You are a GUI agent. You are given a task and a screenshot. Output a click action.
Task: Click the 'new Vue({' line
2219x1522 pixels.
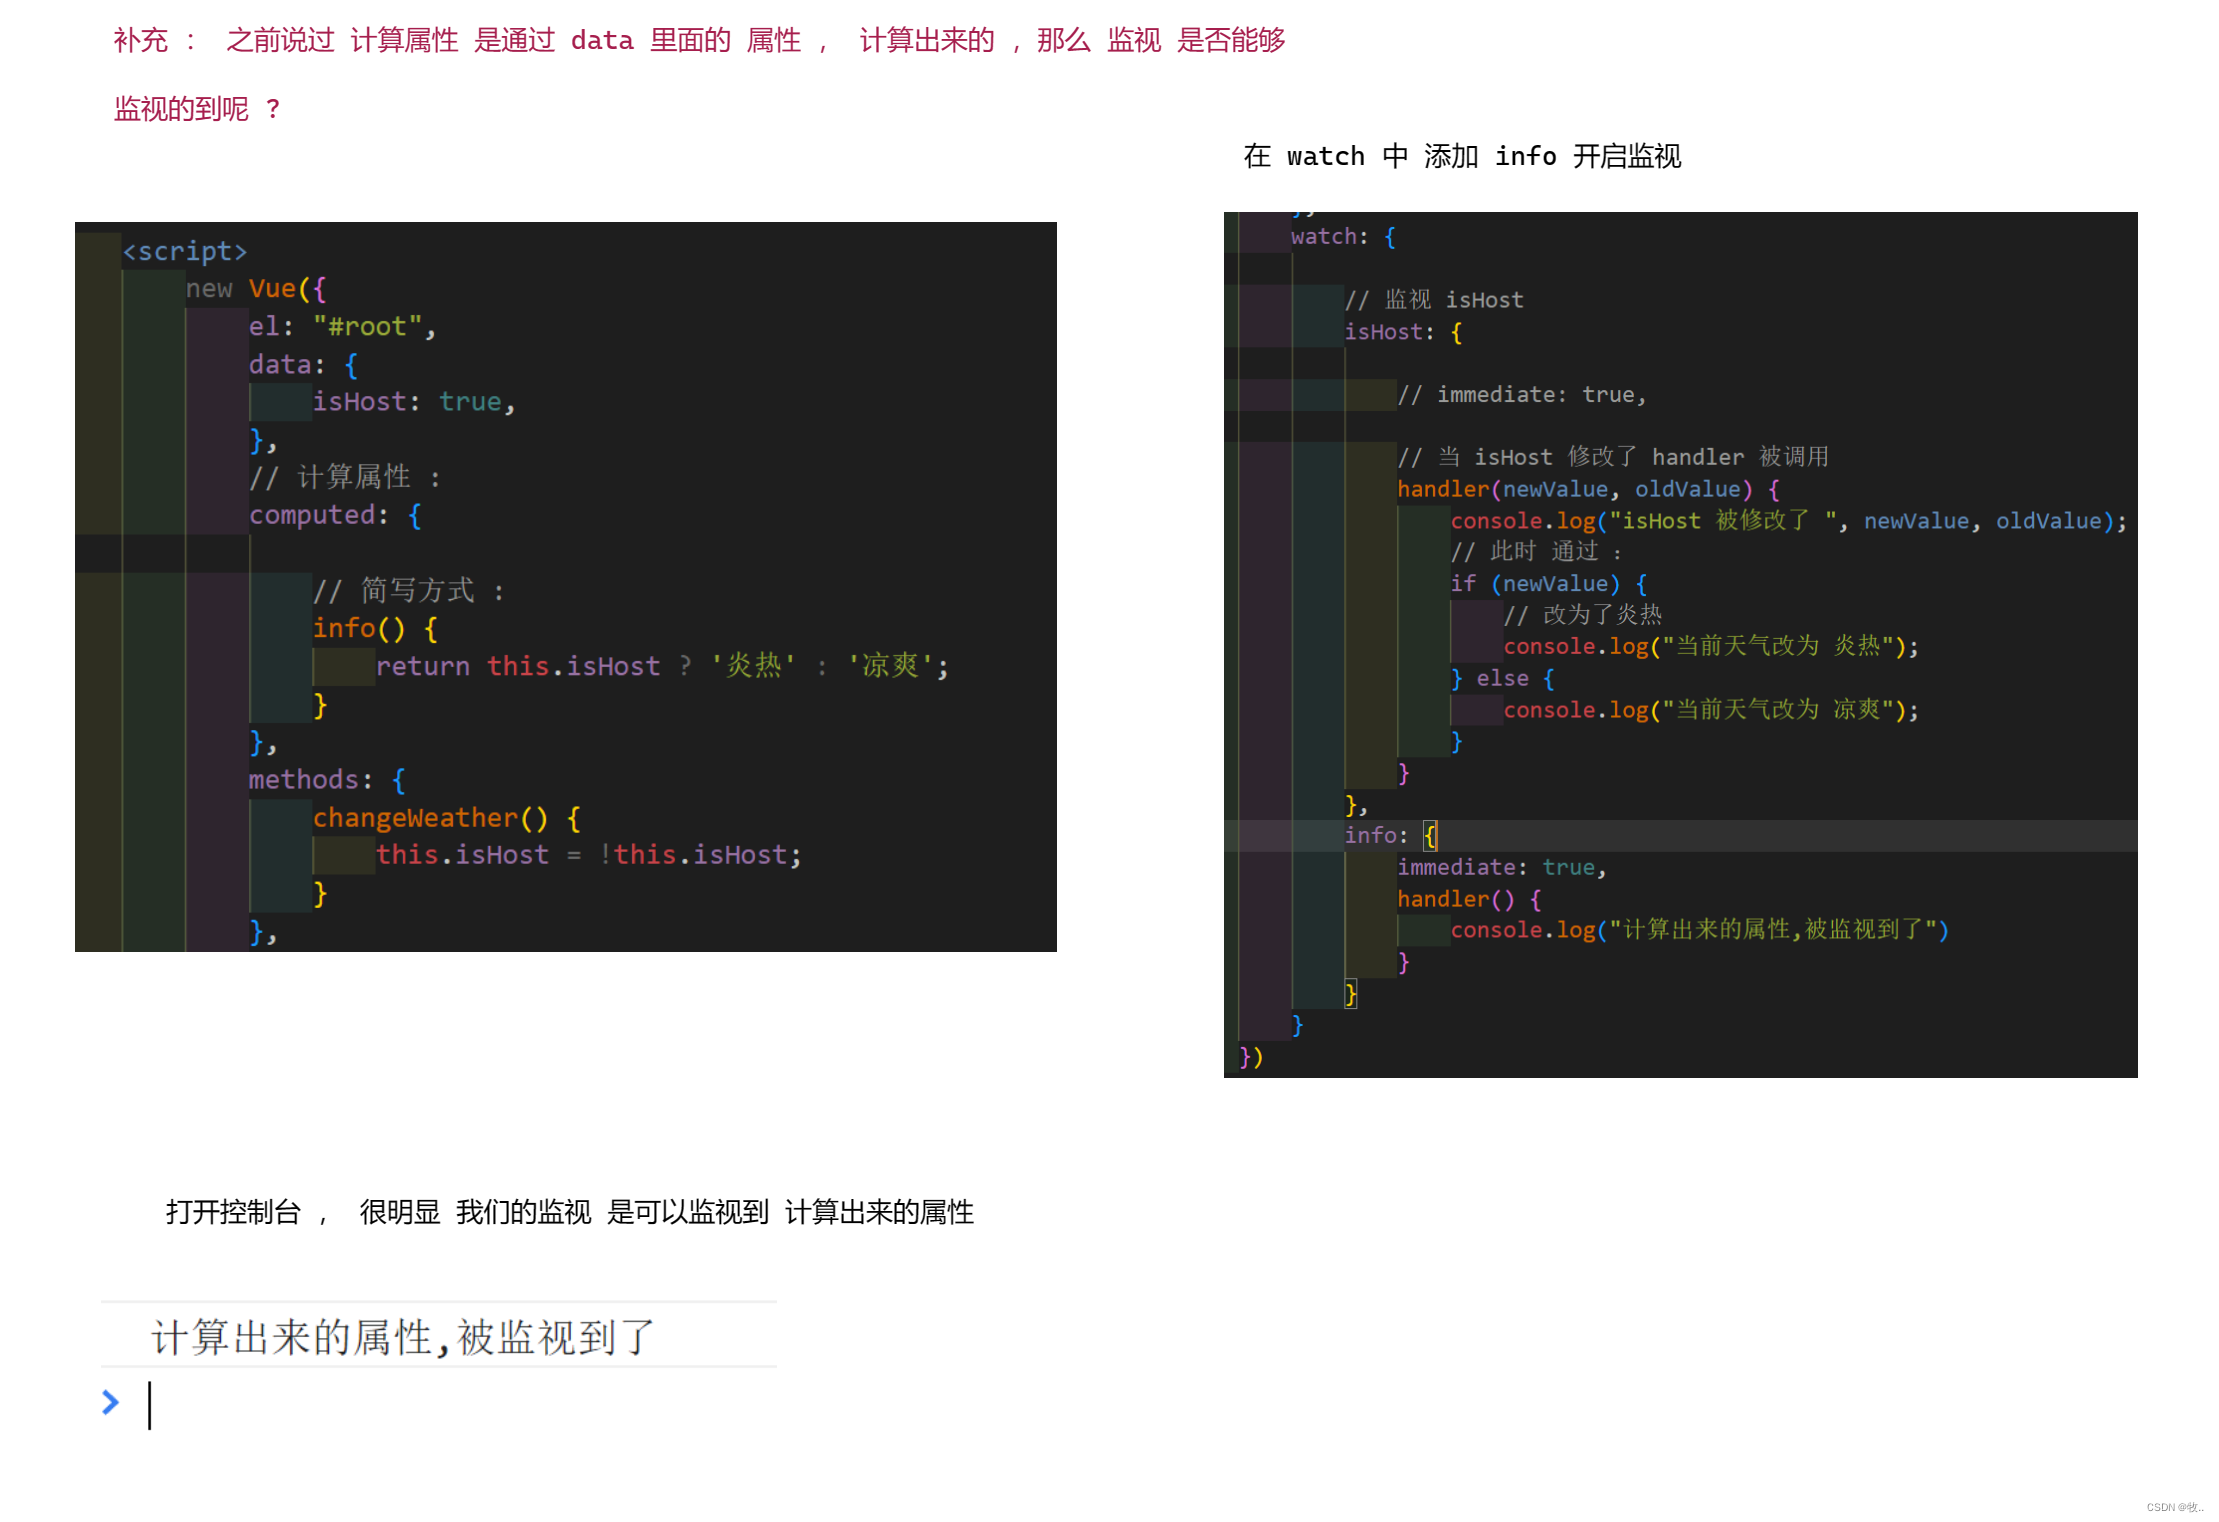256,289
